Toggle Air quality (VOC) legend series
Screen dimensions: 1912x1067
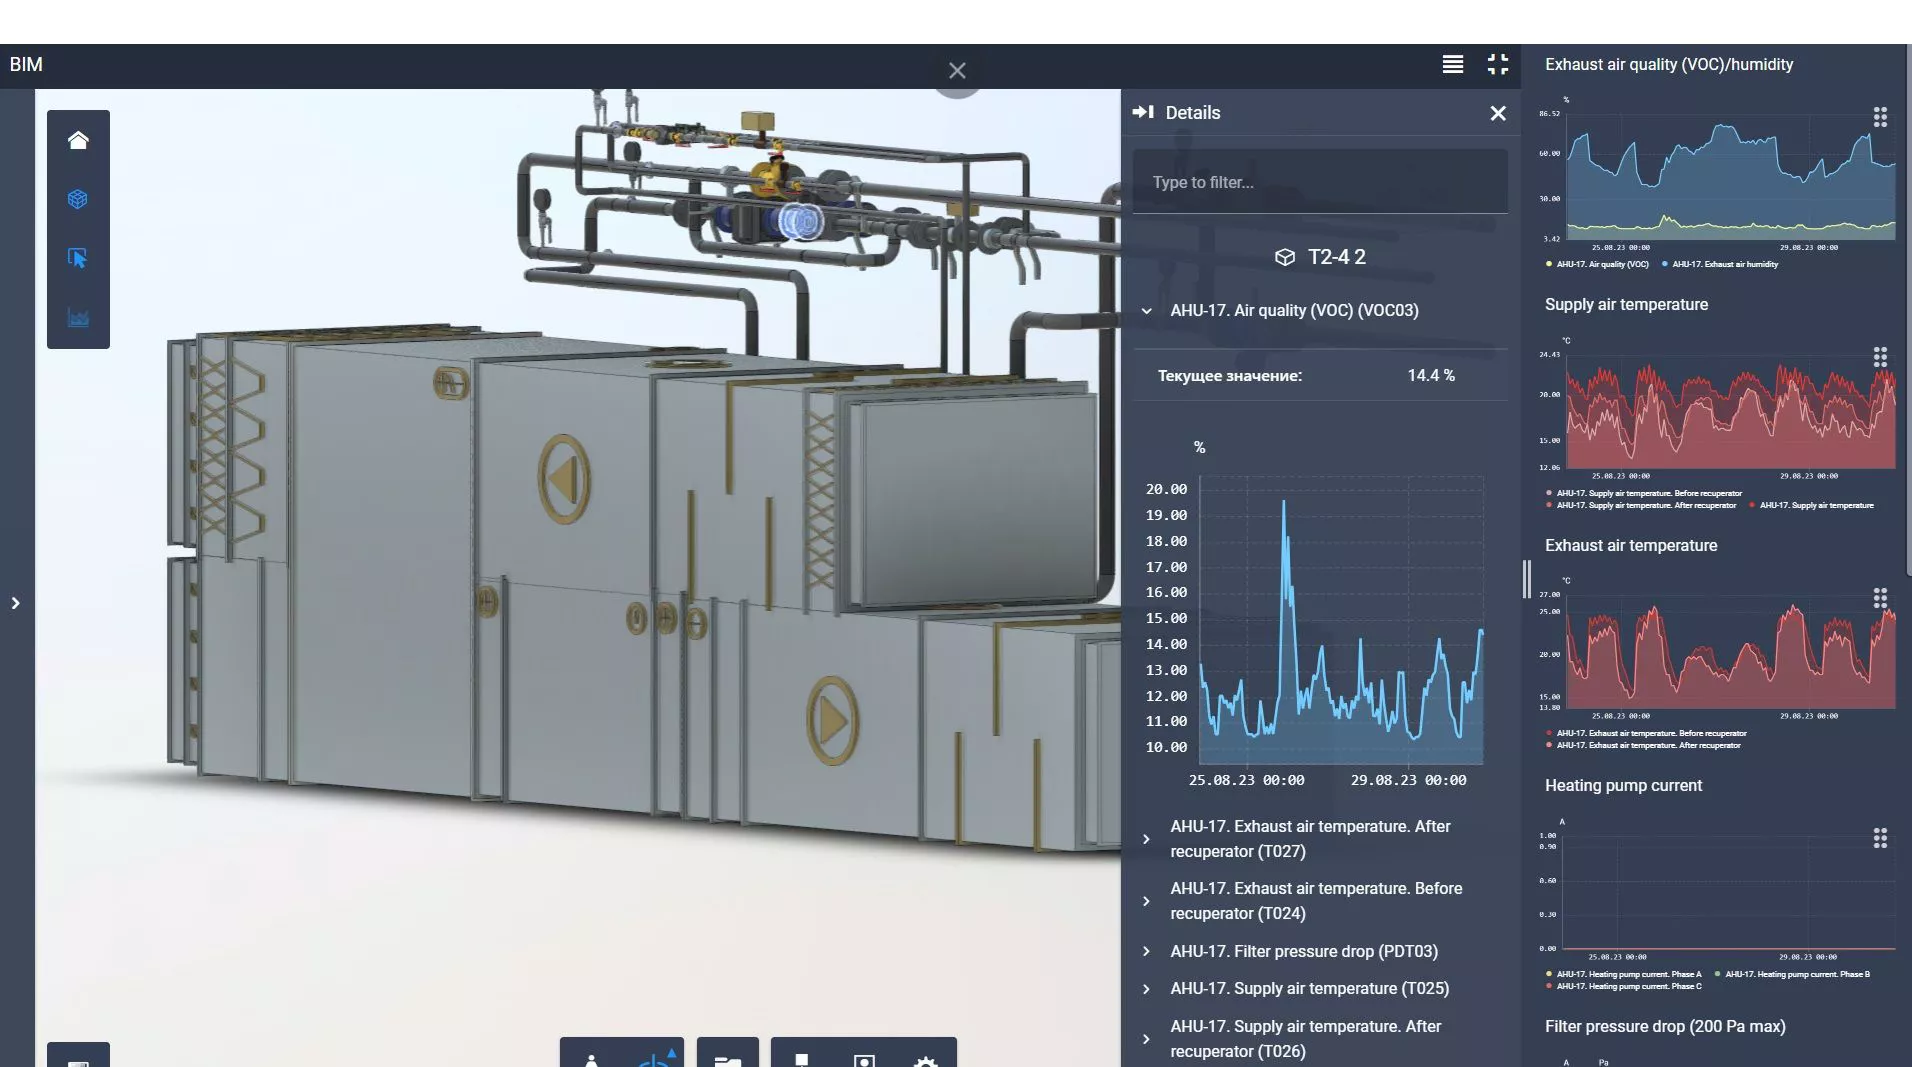click(1597, 264)
